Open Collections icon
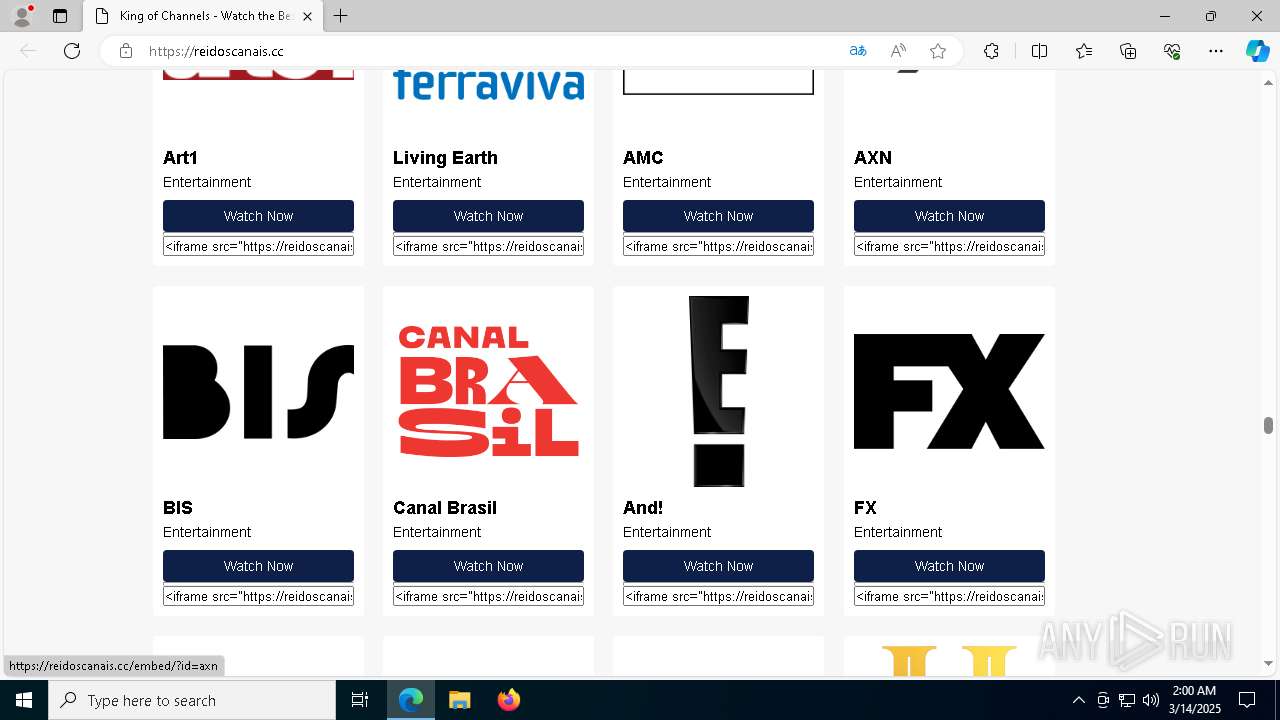Screen dimensions: 1280x720 (1128, 51)
